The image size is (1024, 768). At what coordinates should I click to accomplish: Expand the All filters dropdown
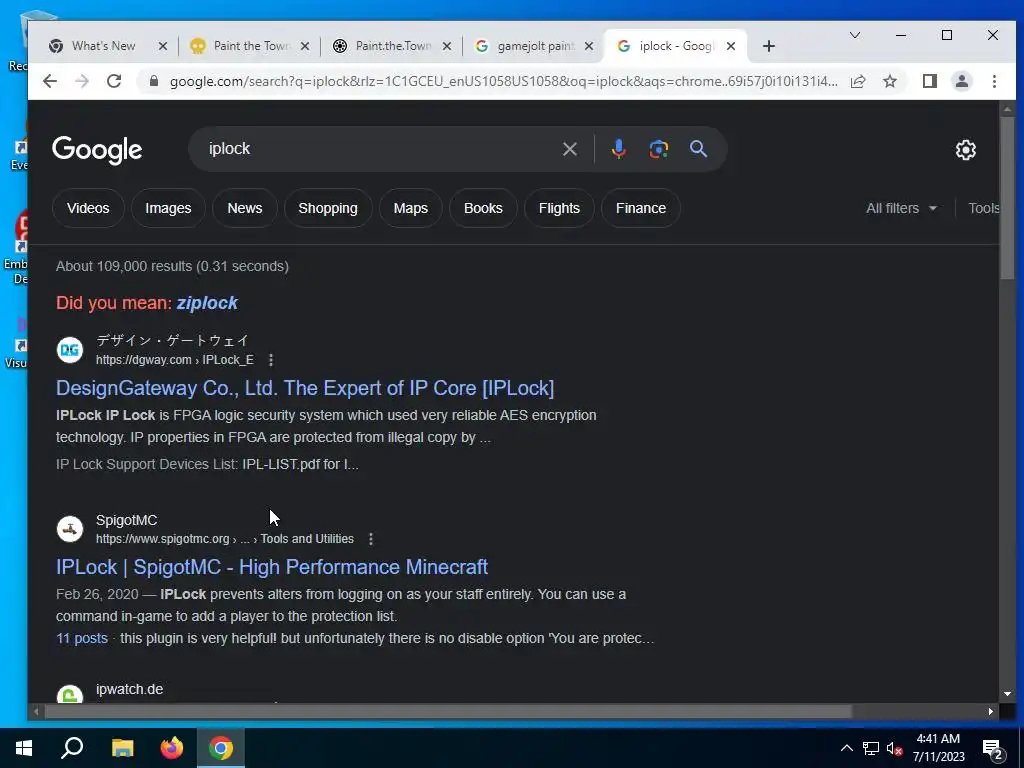tap(901, 208)
